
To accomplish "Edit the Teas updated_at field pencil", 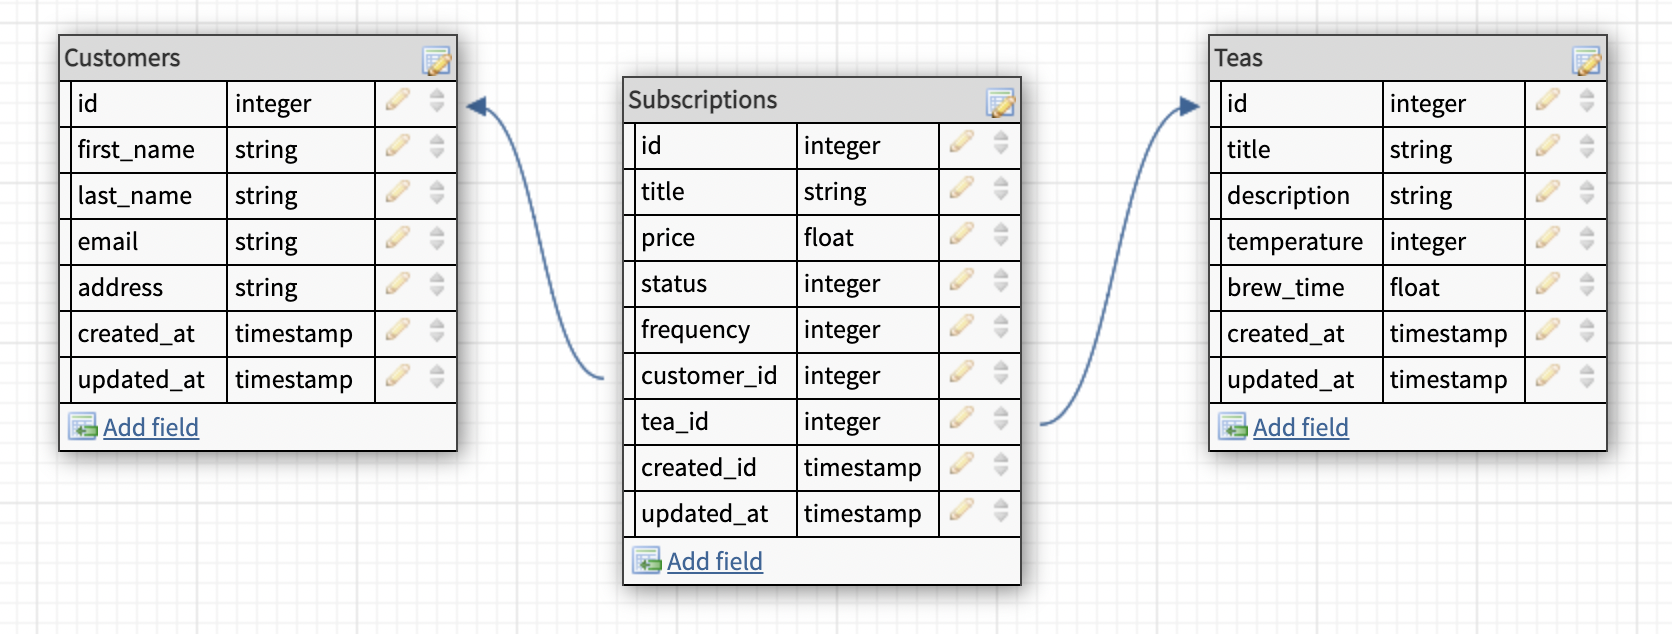I will point(1548,376).
